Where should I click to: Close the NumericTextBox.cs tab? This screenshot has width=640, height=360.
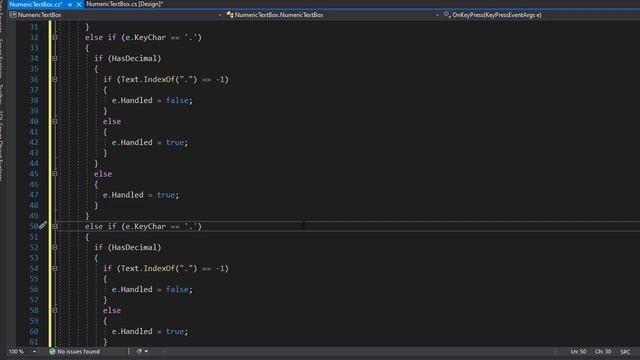pyautogui.click(x=79, y=4)
